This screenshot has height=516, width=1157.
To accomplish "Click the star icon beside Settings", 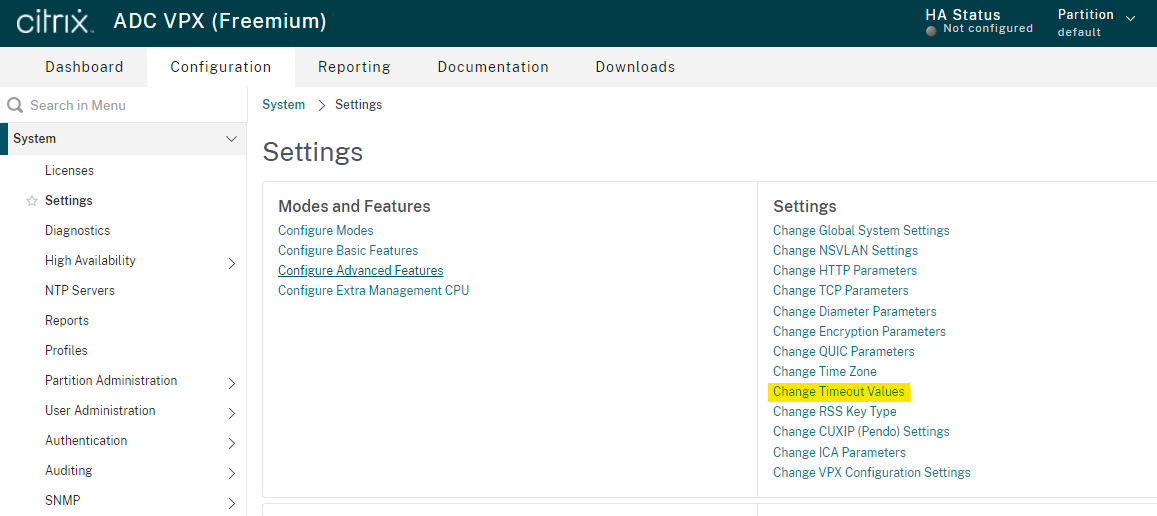I will point(32,201).
